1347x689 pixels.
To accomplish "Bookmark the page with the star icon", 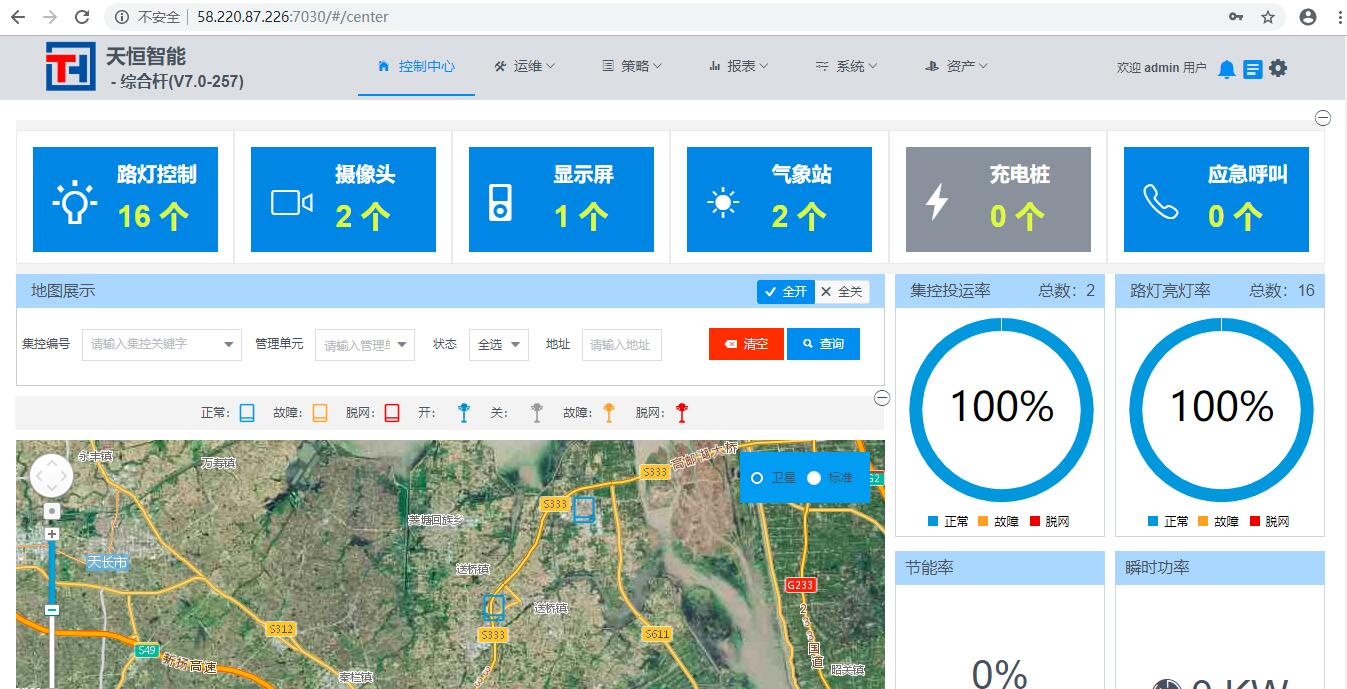I will 1267,17.
